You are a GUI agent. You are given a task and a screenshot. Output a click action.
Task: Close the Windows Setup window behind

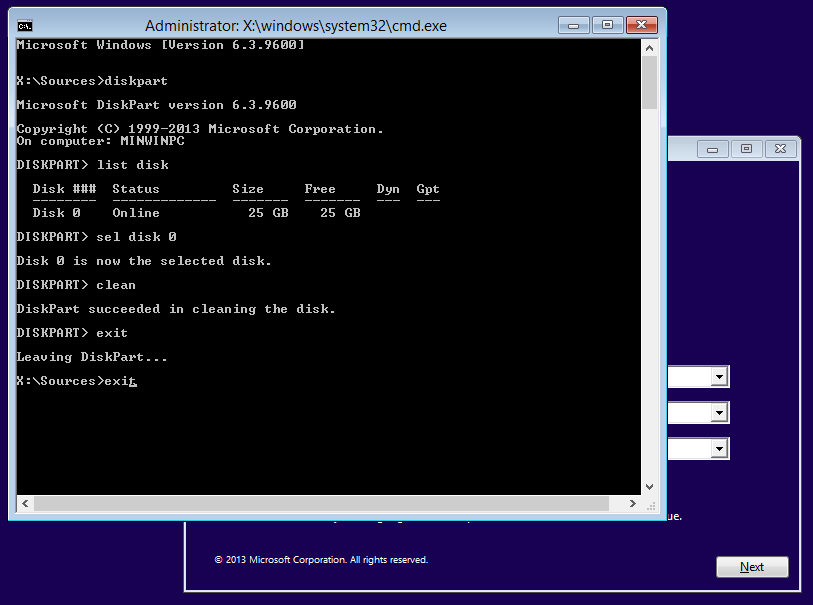click(782, 148)
